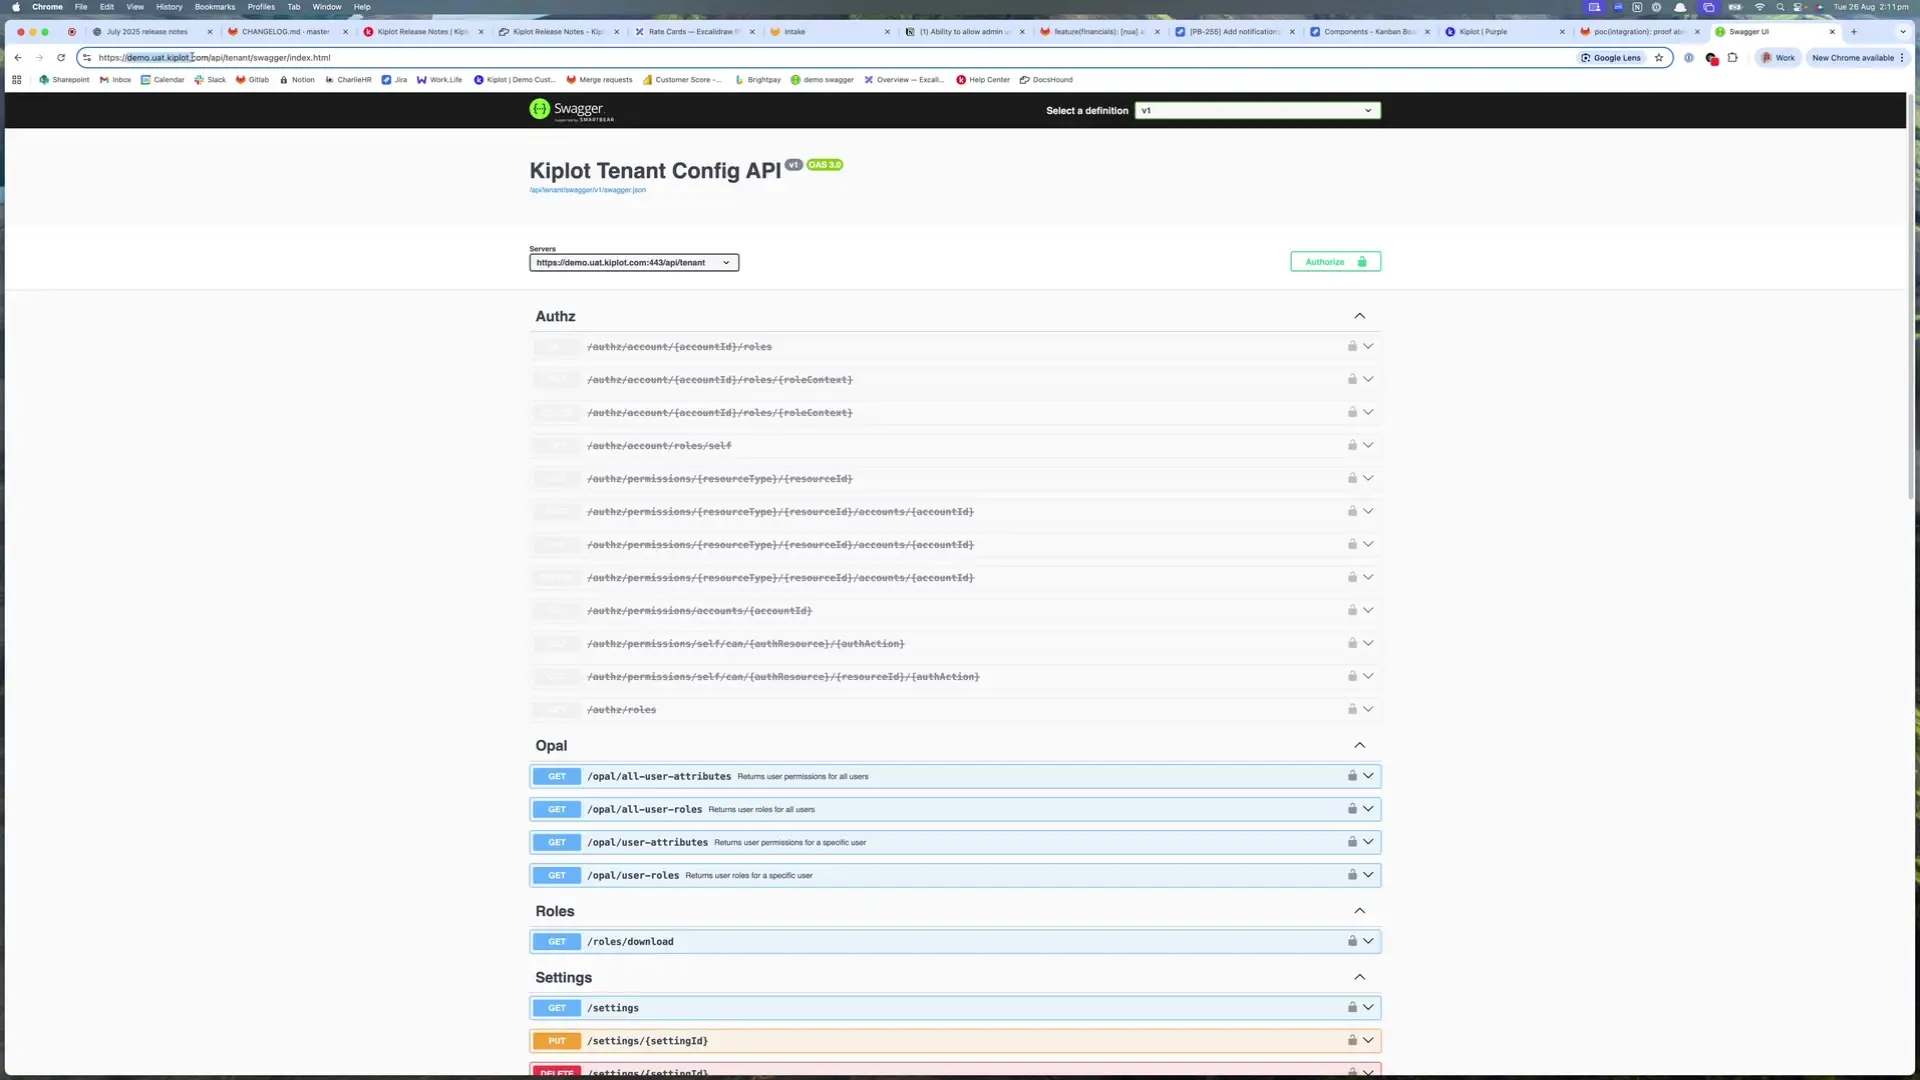1920x1080 pixels.
Task: Open the Select a definition v1 dropdown
Action: [1257, 111]
